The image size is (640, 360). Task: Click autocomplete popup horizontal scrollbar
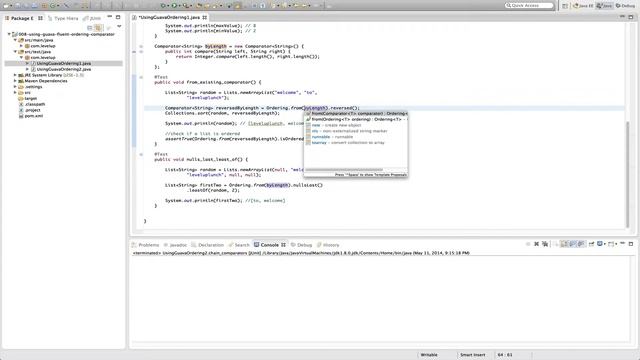click(x=344, y=169)
